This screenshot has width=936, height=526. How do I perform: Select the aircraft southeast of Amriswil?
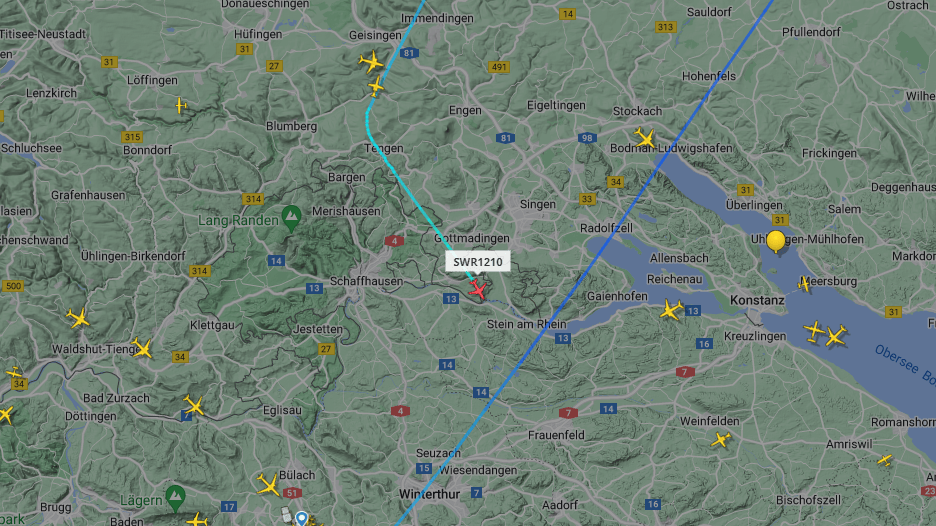coord(885,460)
